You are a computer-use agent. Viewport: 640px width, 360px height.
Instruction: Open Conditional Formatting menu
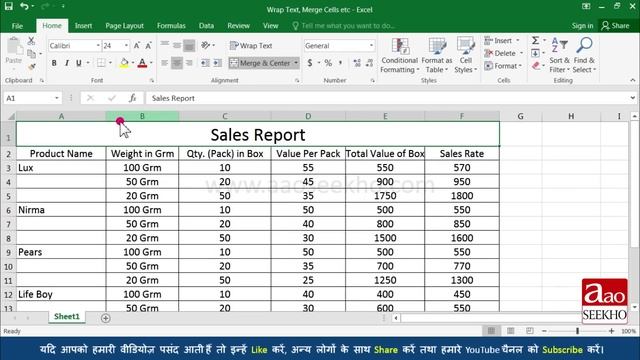pos(400,55)
